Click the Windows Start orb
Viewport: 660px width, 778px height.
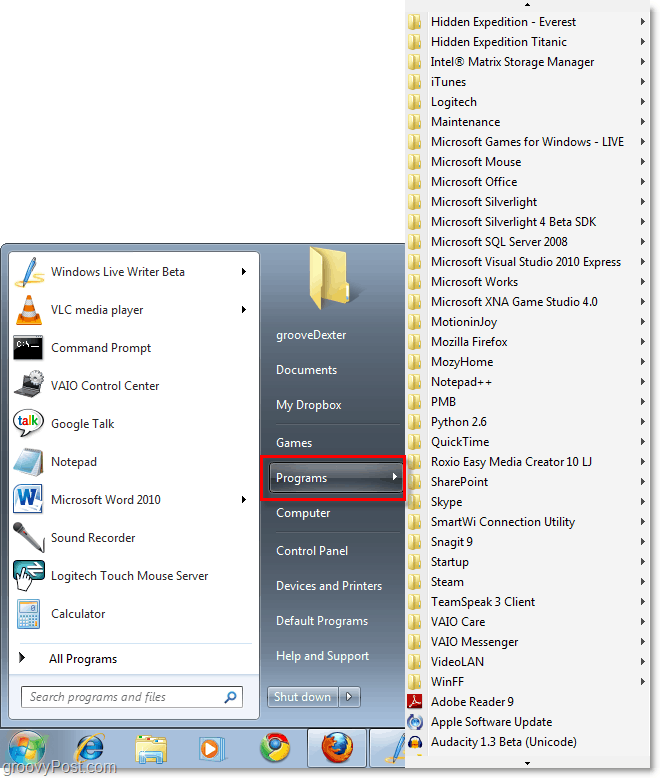26,749
